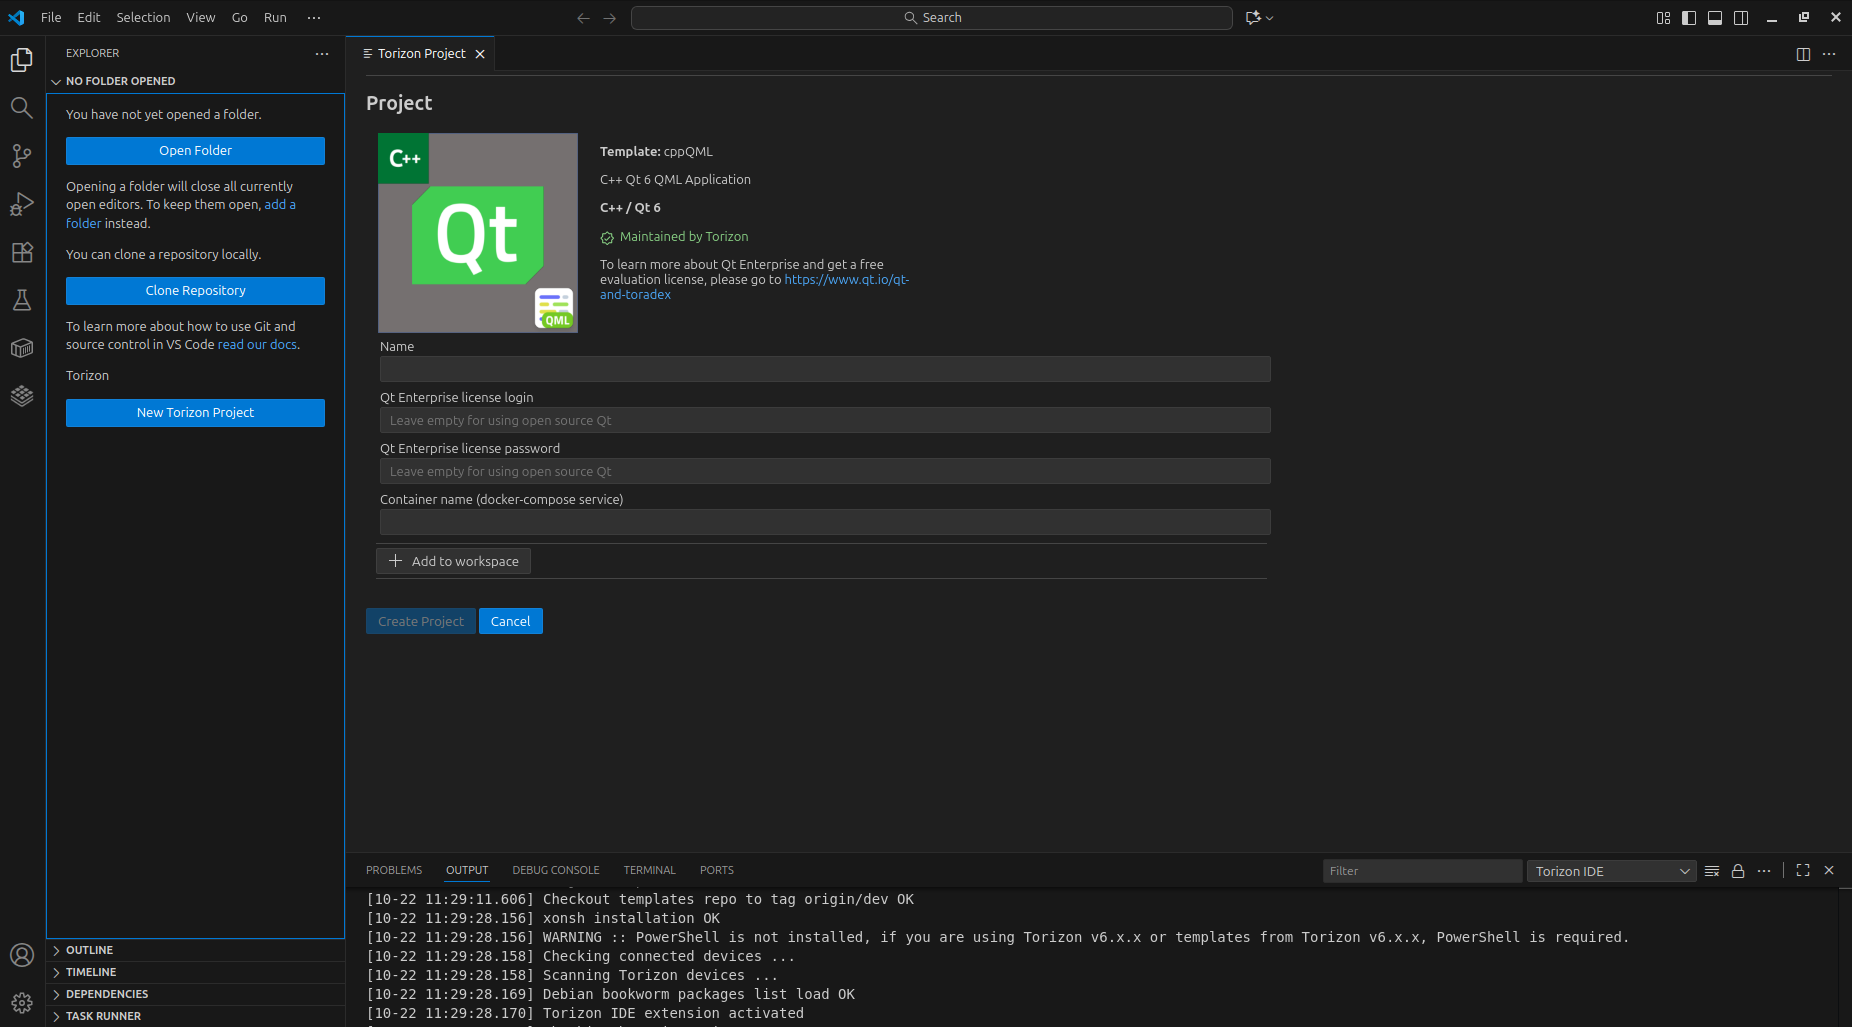Open the Extensions view
The width and height of the screenshot is (1852, 1027).
(x=22, y=252)
